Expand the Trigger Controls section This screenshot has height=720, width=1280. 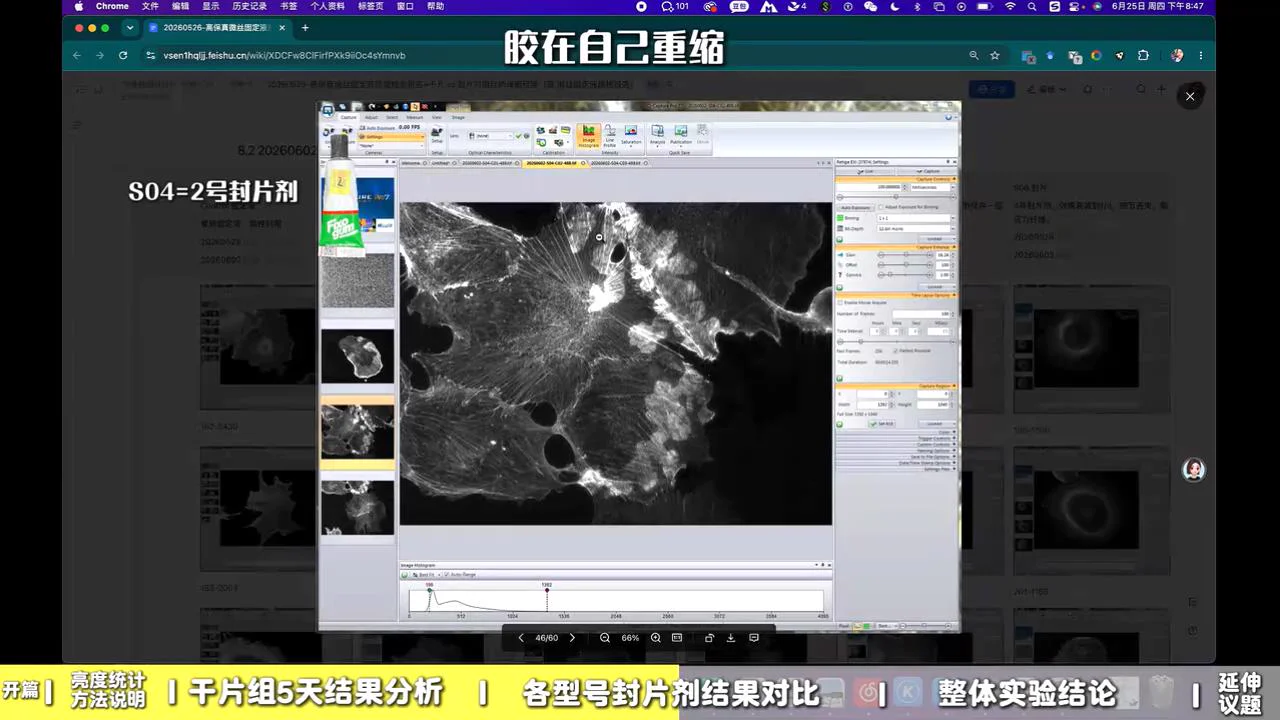896,439
